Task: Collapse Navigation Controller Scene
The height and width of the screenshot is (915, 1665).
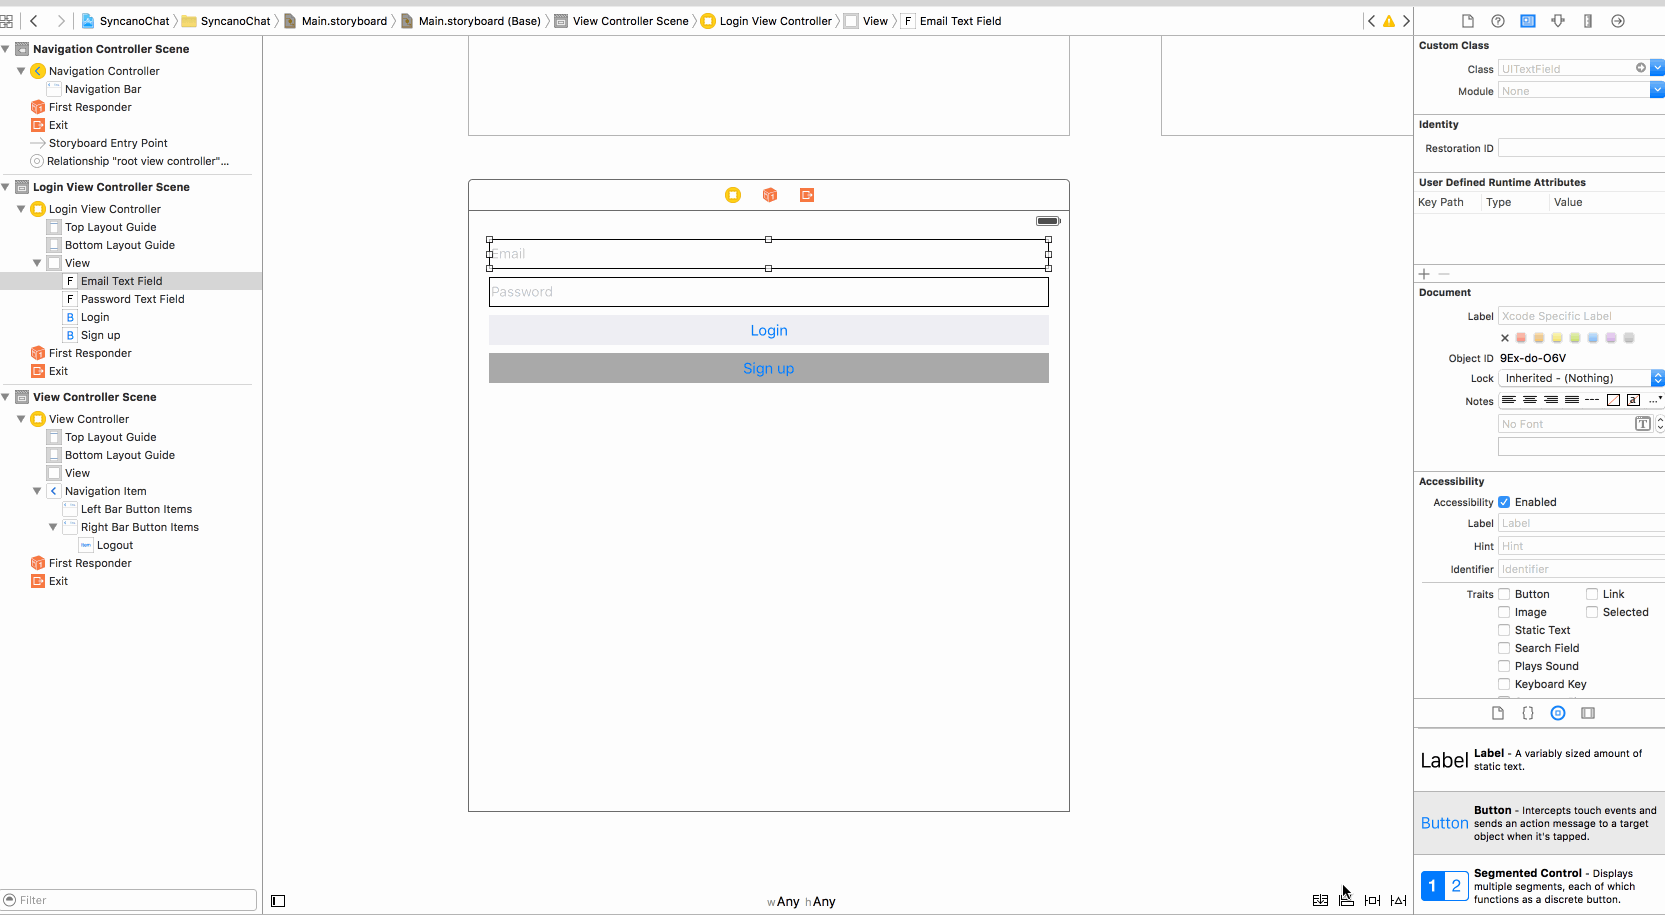Action: coord(6,49)
